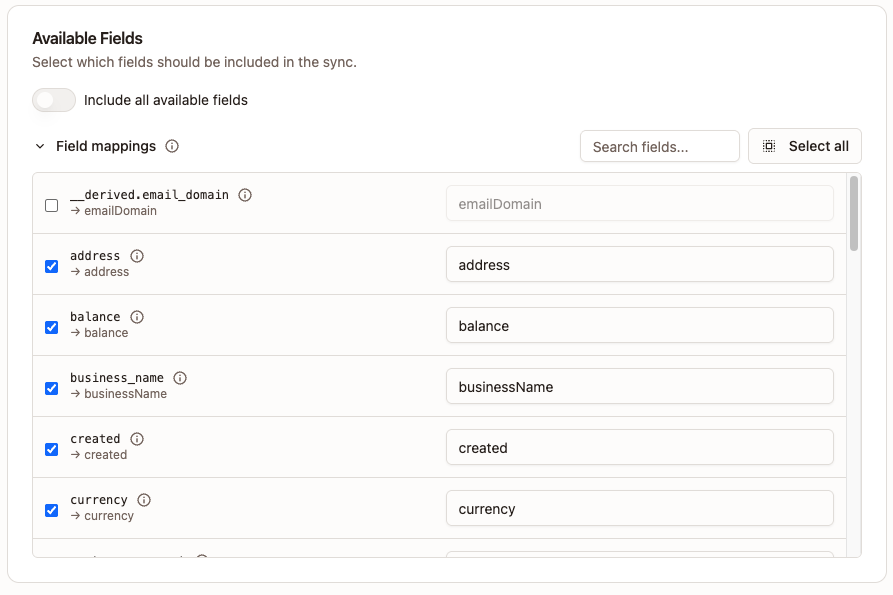Click info icon beside business_name field
The height and width of the screenshot is (595, 893).
tap(180, 378)
